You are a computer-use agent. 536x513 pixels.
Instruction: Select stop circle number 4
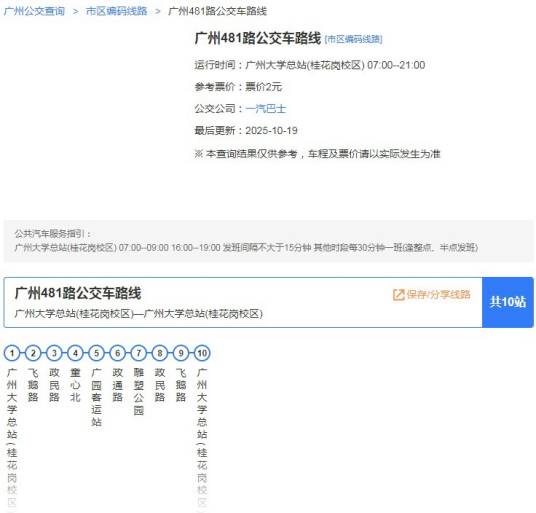(76, 353)
